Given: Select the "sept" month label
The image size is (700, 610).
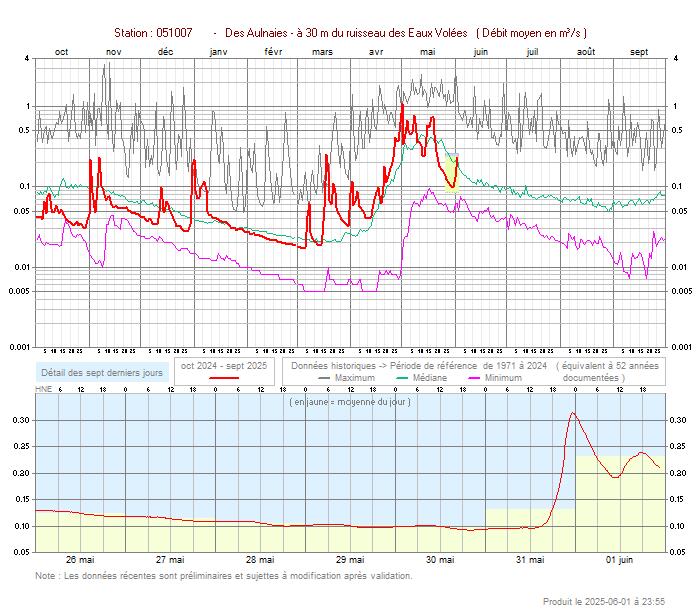Looking at the screenshot, I should click(x=639, y=52).
